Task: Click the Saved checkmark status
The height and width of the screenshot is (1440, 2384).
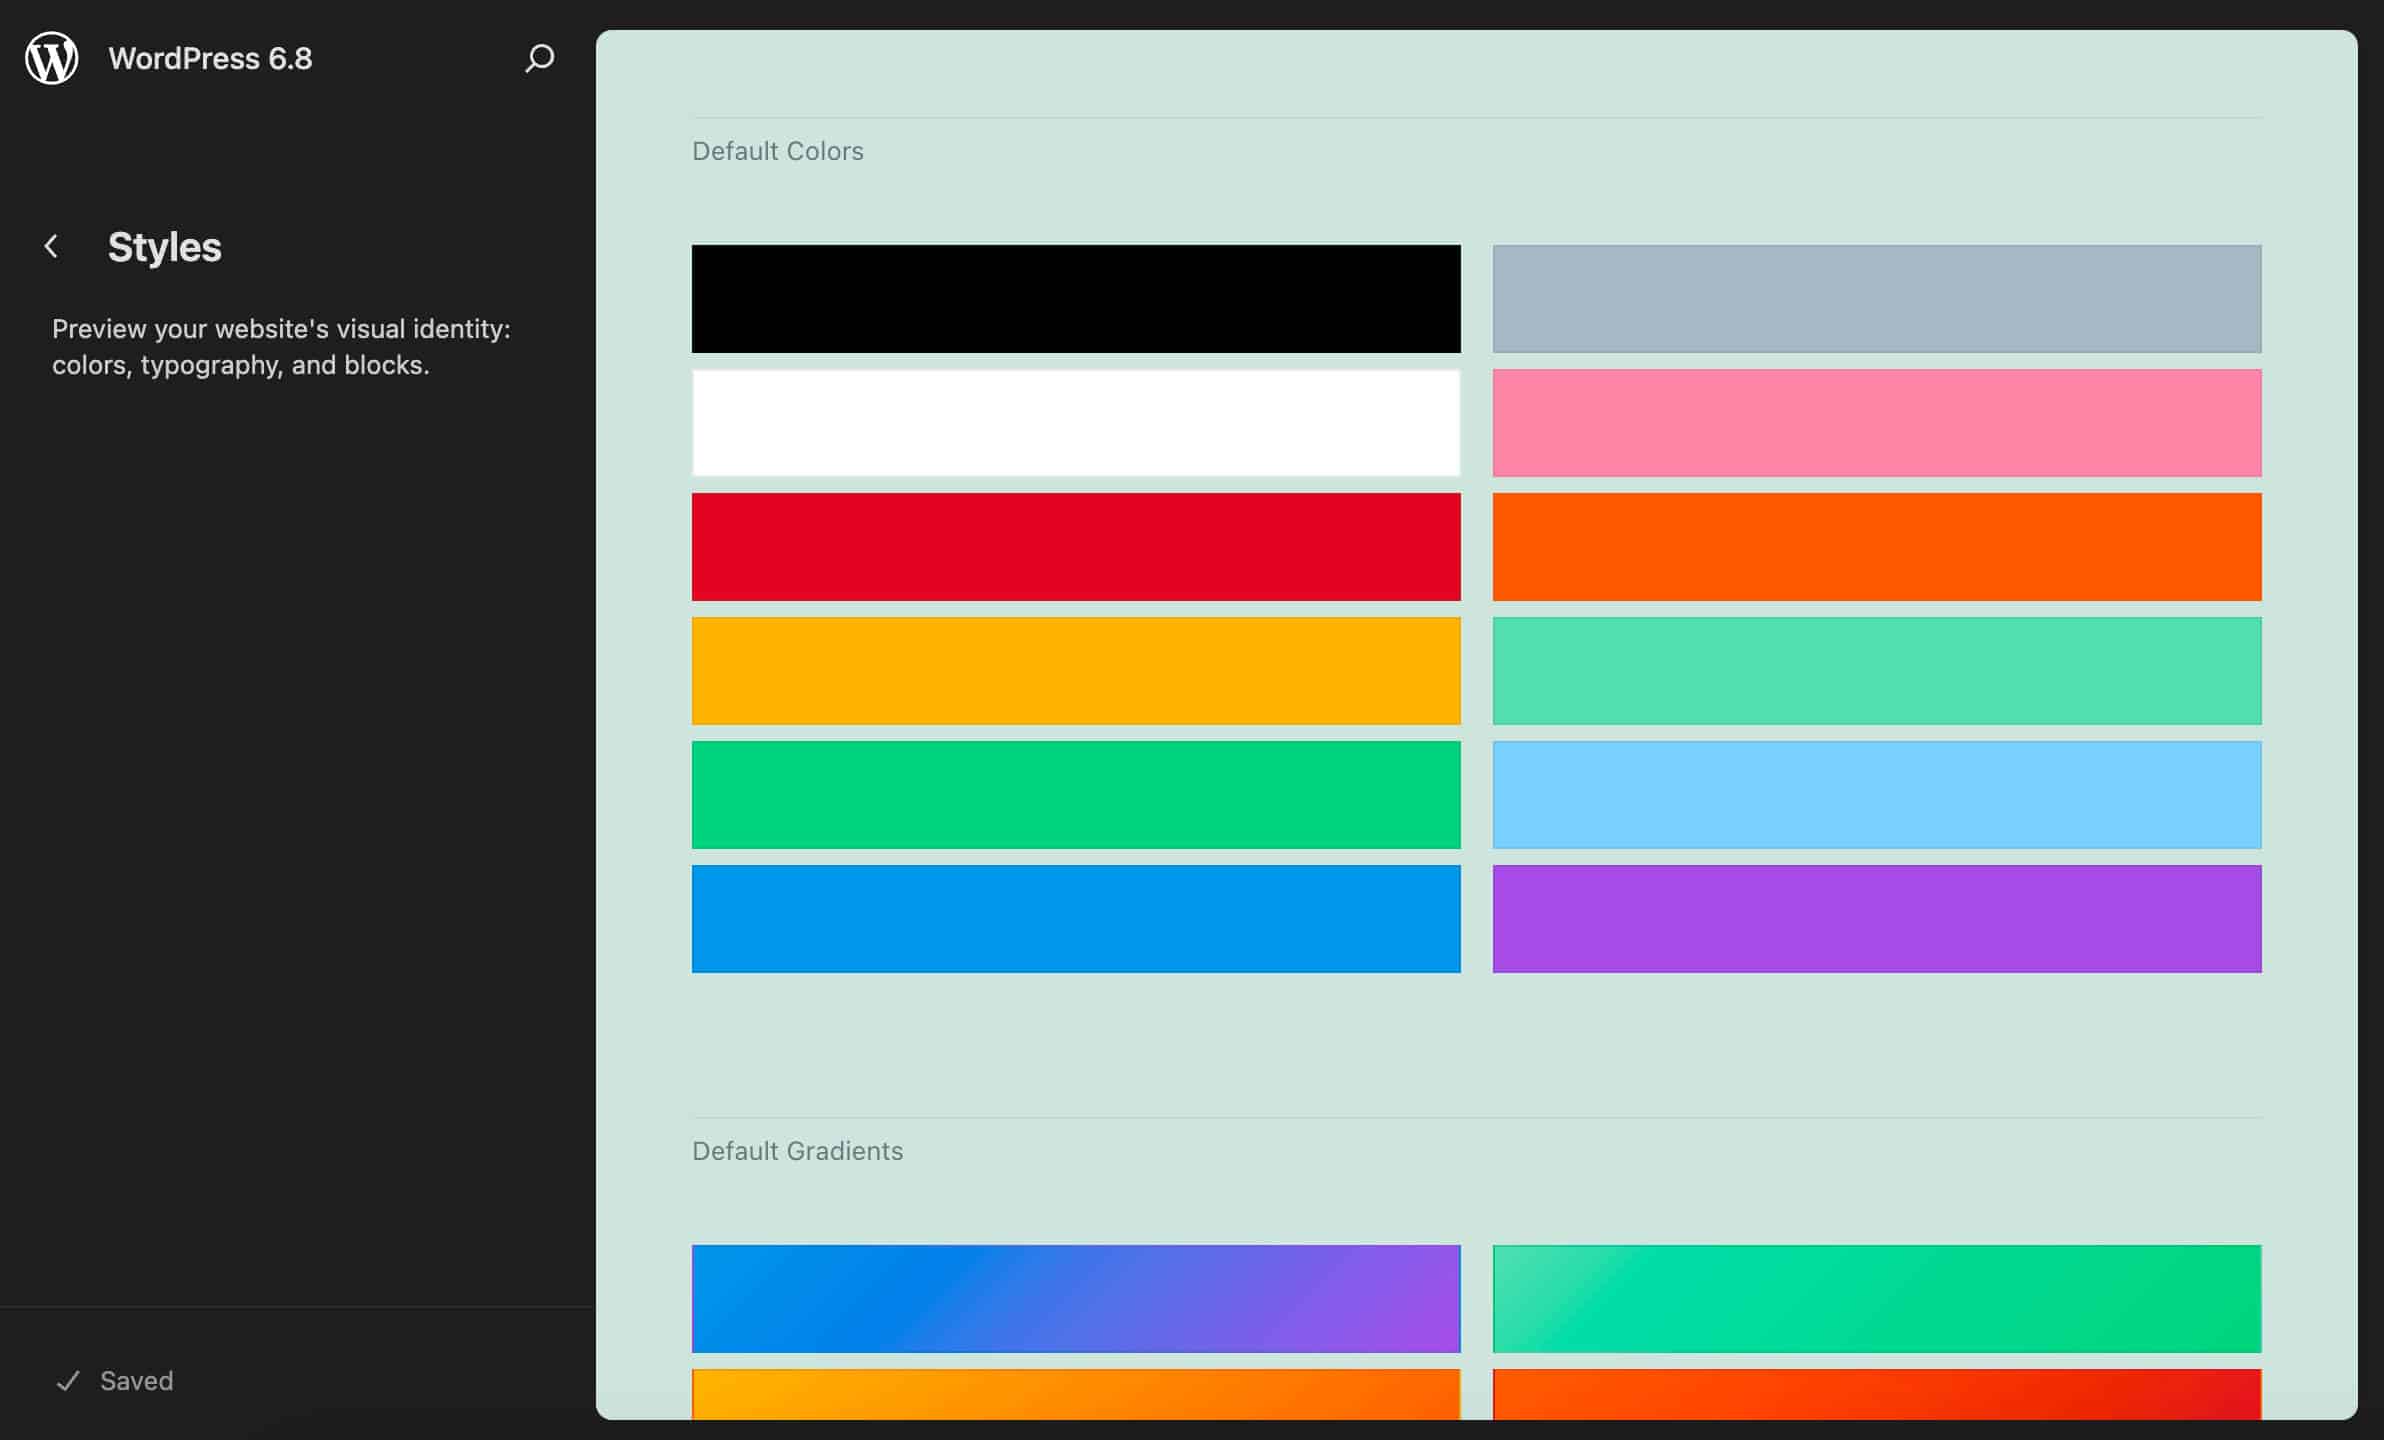Action: (115, 1381)
